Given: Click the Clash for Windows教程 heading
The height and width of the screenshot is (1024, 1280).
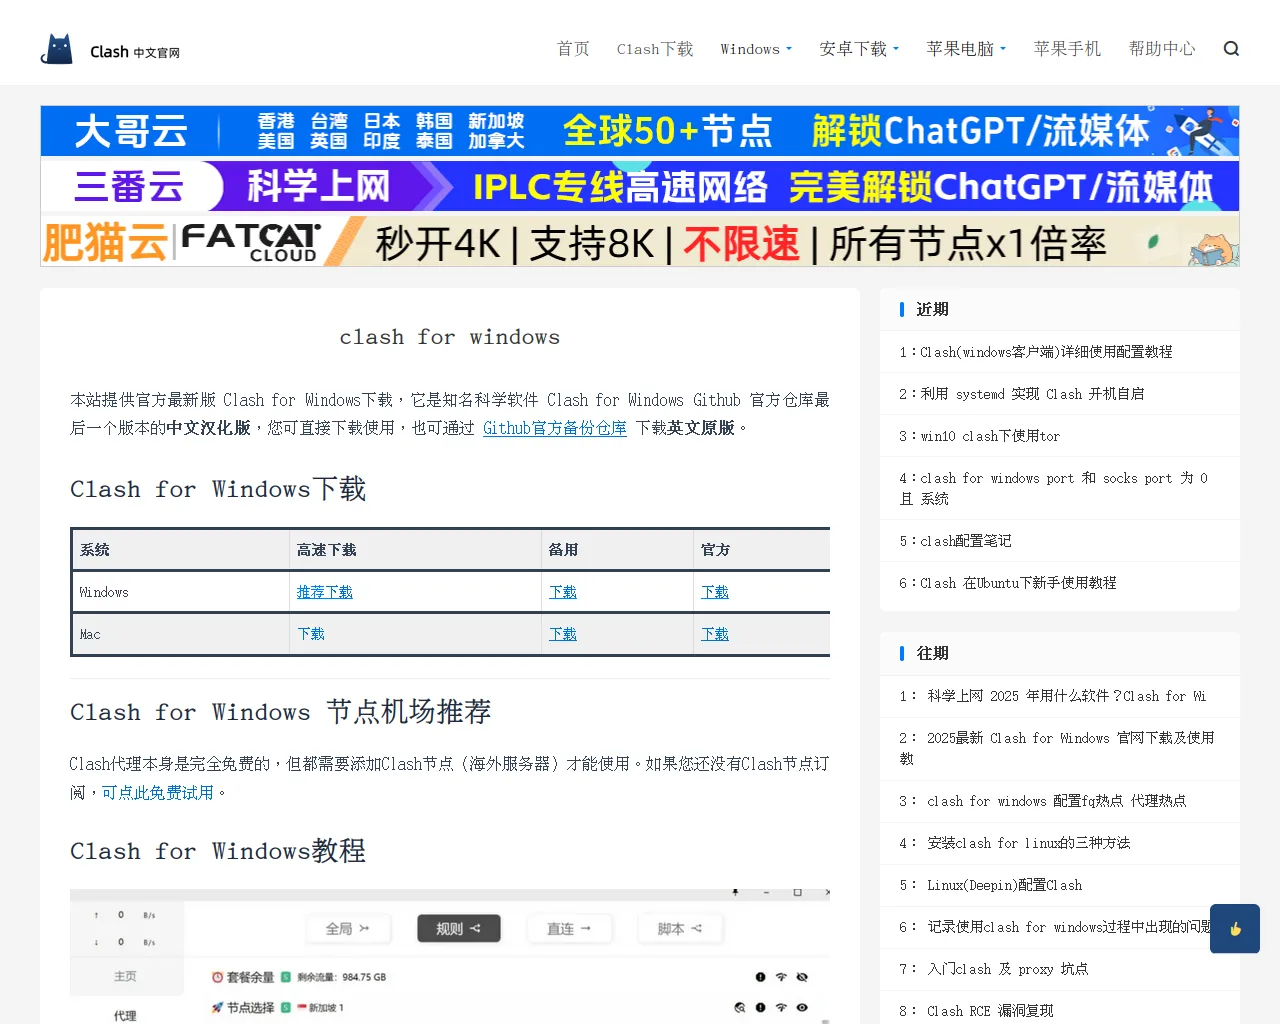Looking at the screenshot, I should pyautogui.click(x=218, y=851).
